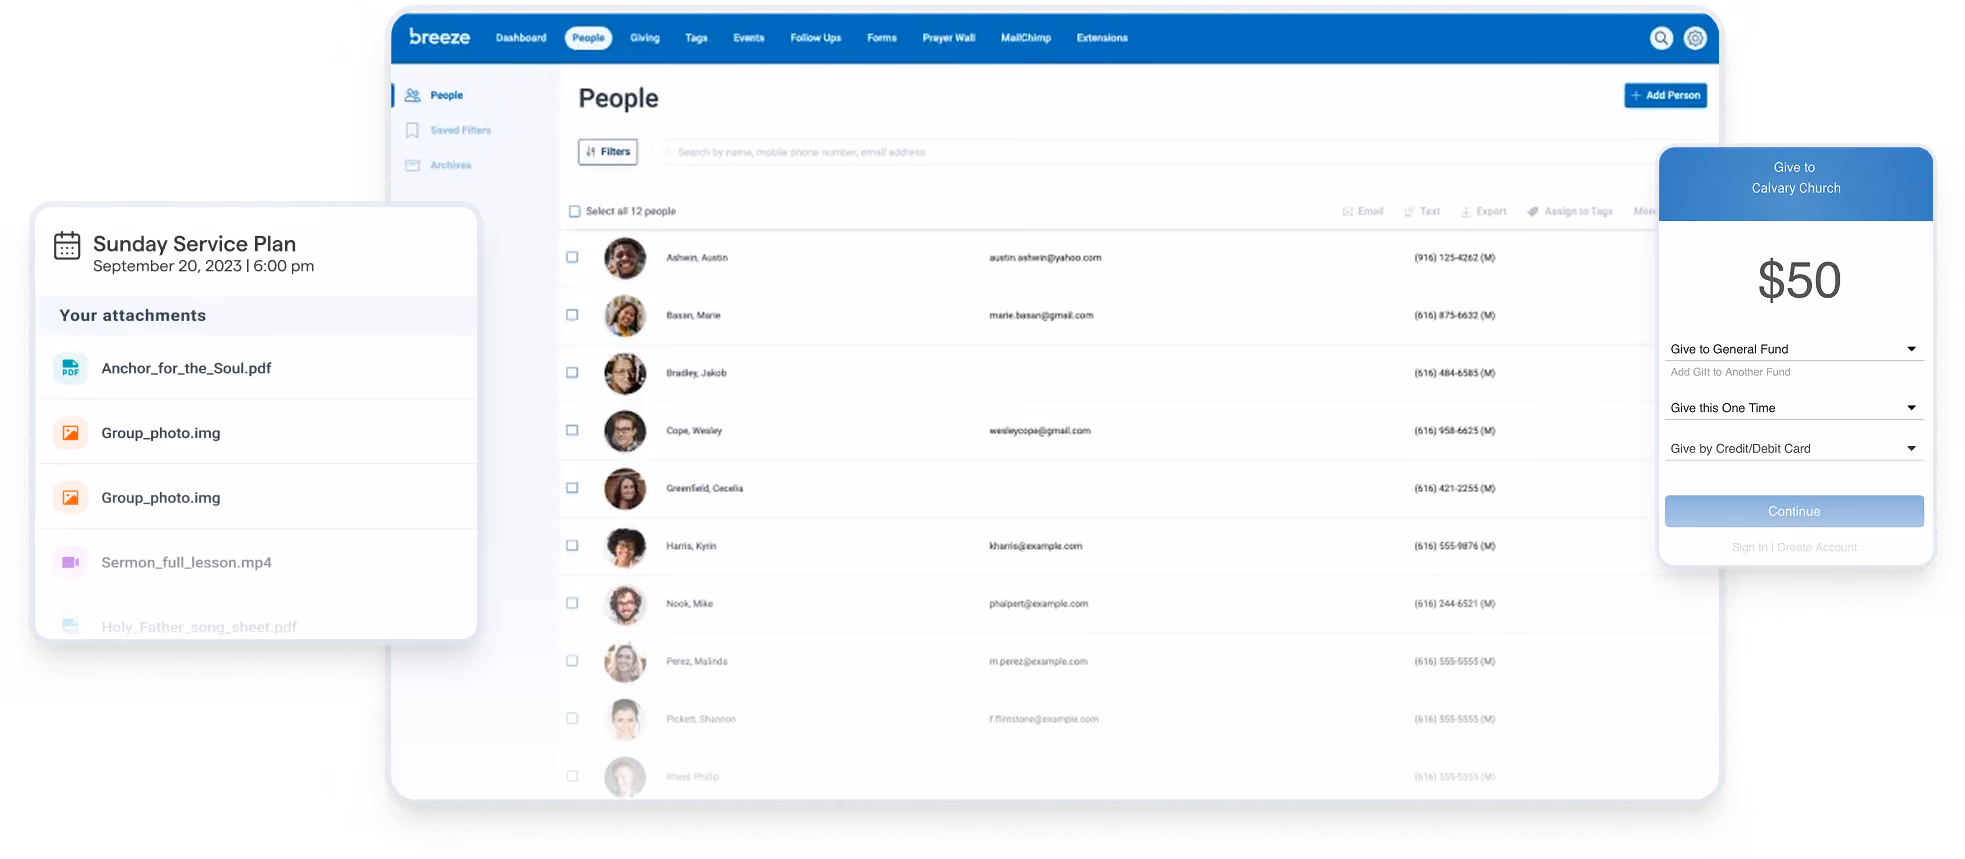Click the Saved Filters bookmark icon

412,130
